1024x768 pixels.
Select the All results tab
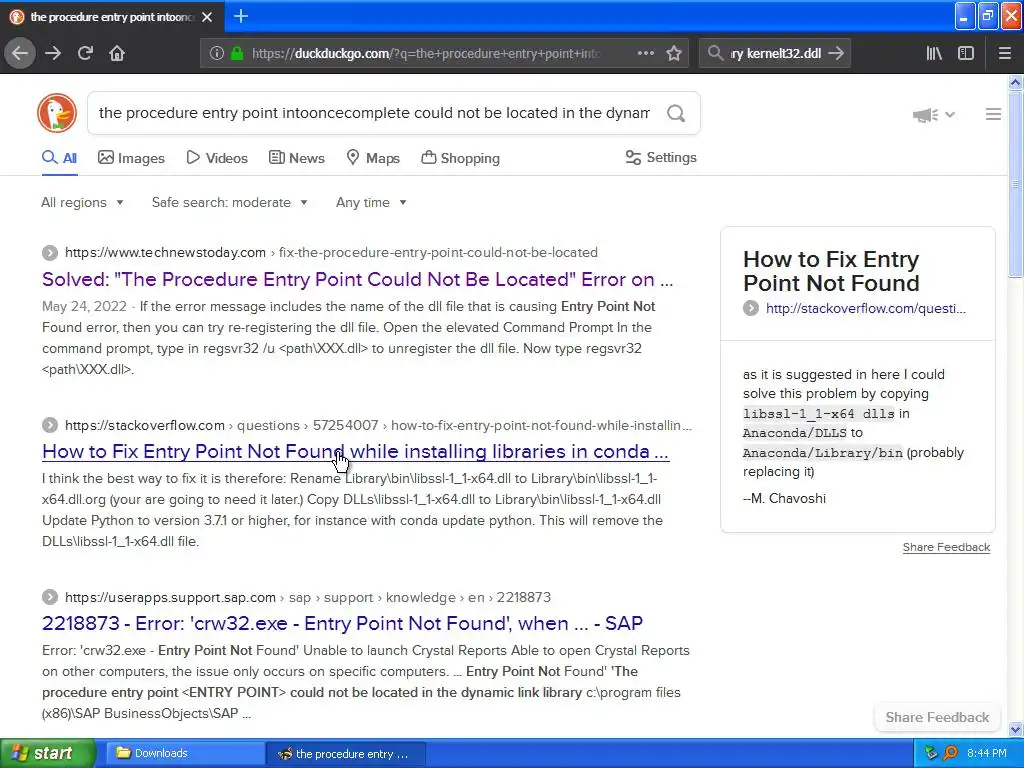(x=59, y=158)
